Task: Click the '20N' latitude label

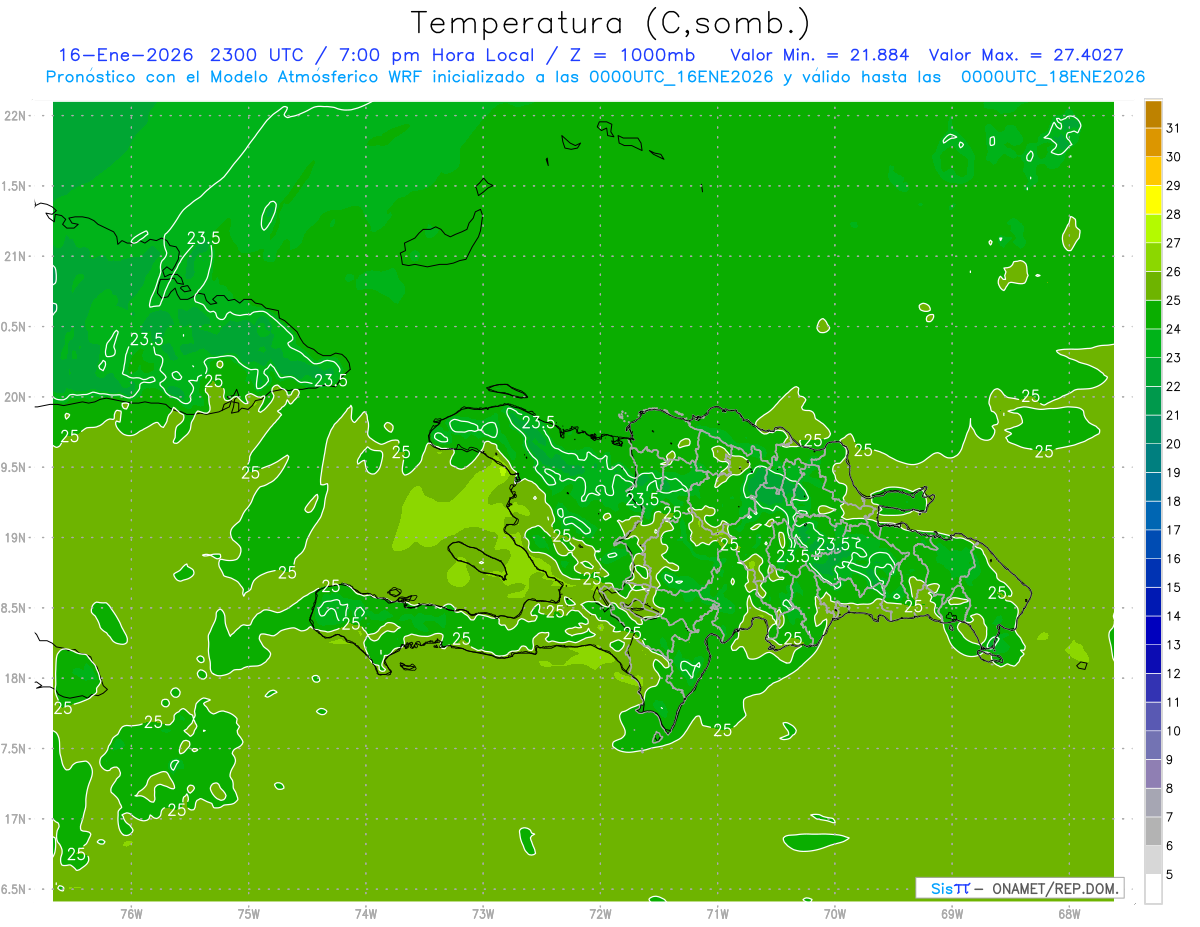Action: [17, 397]
